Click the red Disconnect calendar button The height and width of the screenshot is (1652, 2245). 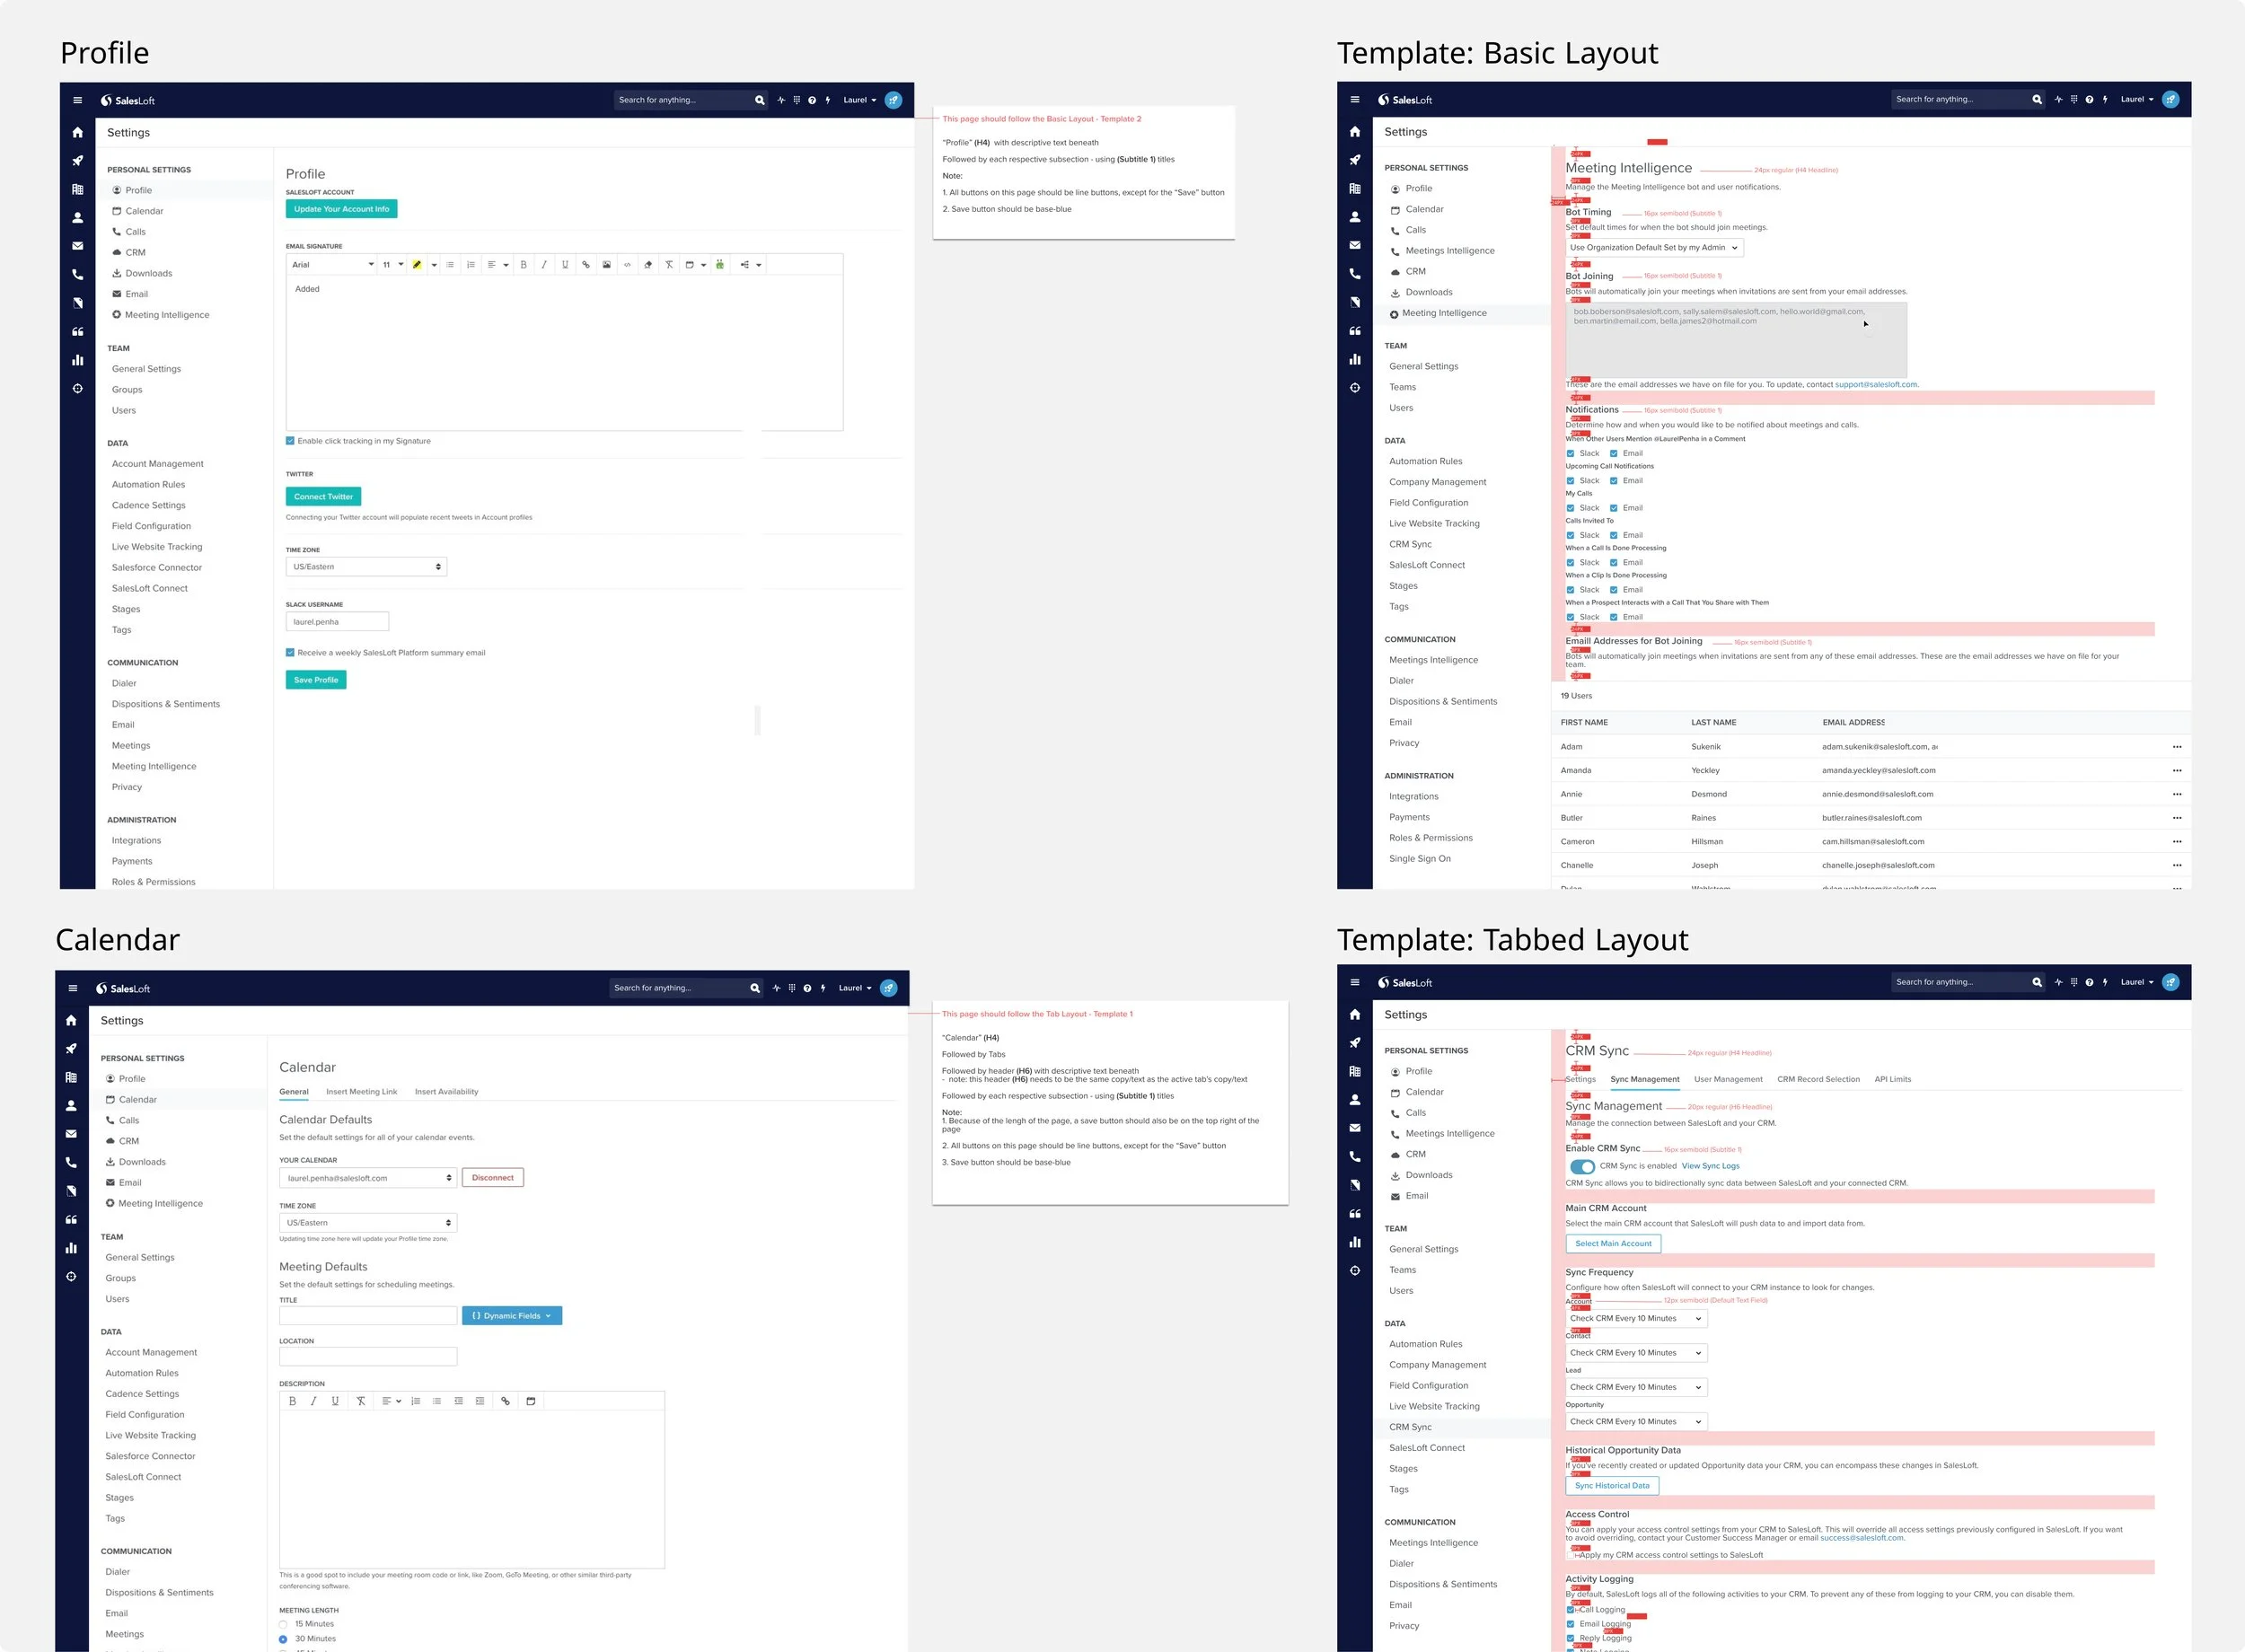coord(492,1178)
